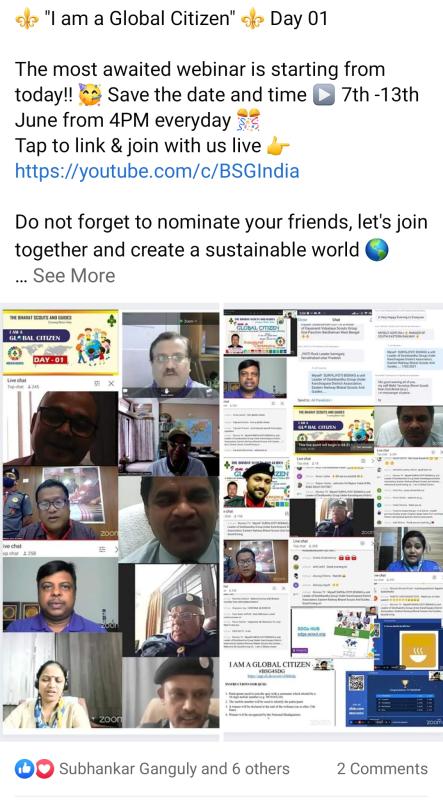443x800 pixels.
Task: Click the I AM A GLOBAL CITIZEN quiz slide
Action: (279, 692)
